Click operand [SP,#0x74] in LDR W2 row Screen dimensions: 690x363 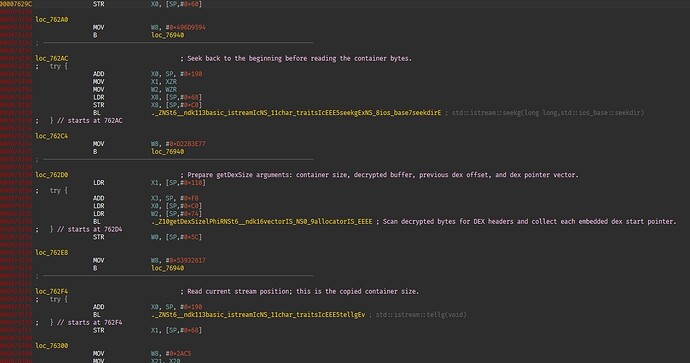click(184, 214)
